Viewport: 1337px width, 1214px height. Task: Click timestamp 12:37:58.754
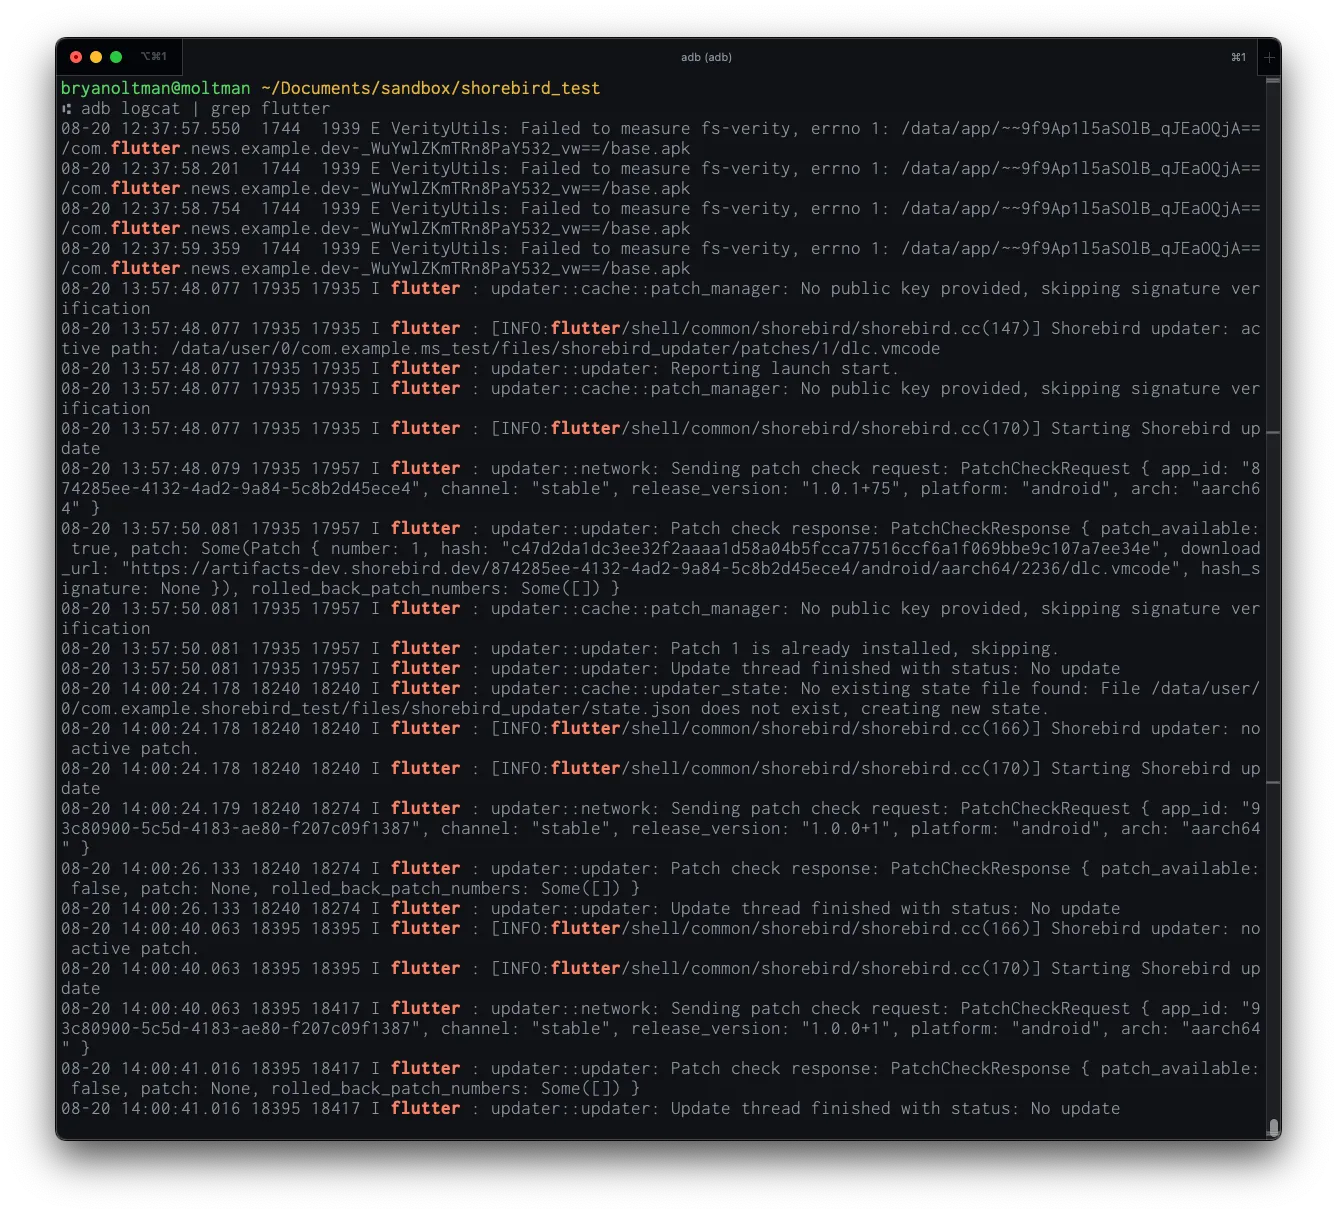click(181, 208)
